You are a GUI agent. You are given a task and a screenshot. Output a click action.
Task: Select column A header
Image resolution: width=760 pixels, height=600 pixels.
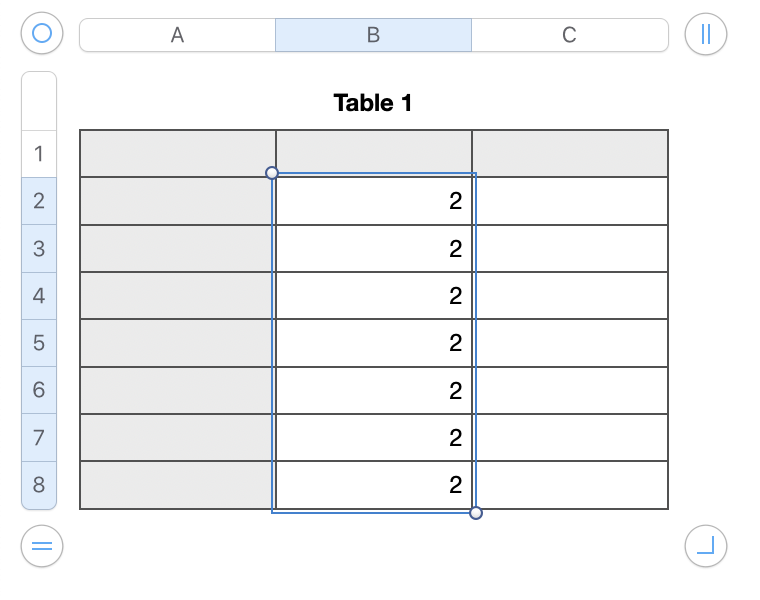click(x=177, y=35)
